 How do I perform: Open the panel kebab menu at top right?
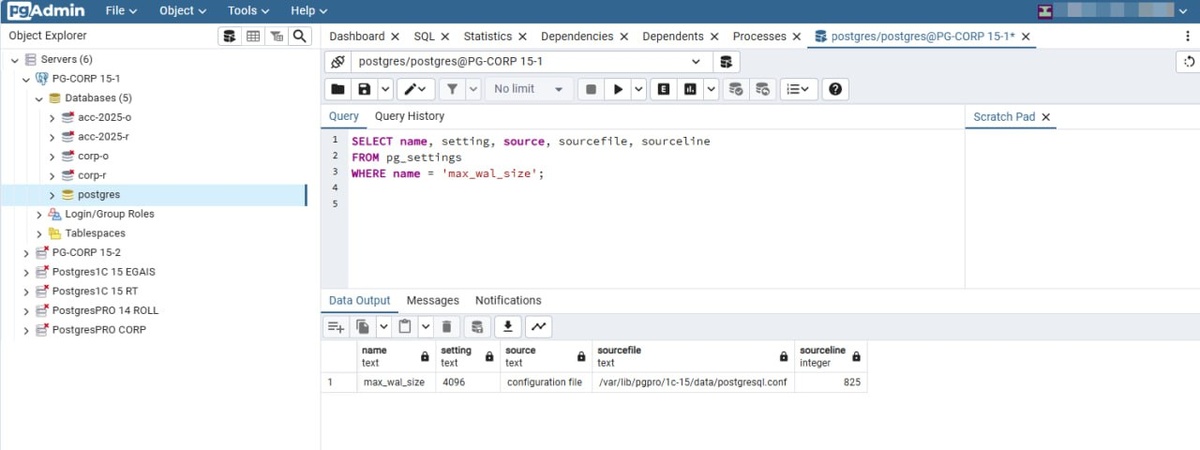click(1187, 36)
